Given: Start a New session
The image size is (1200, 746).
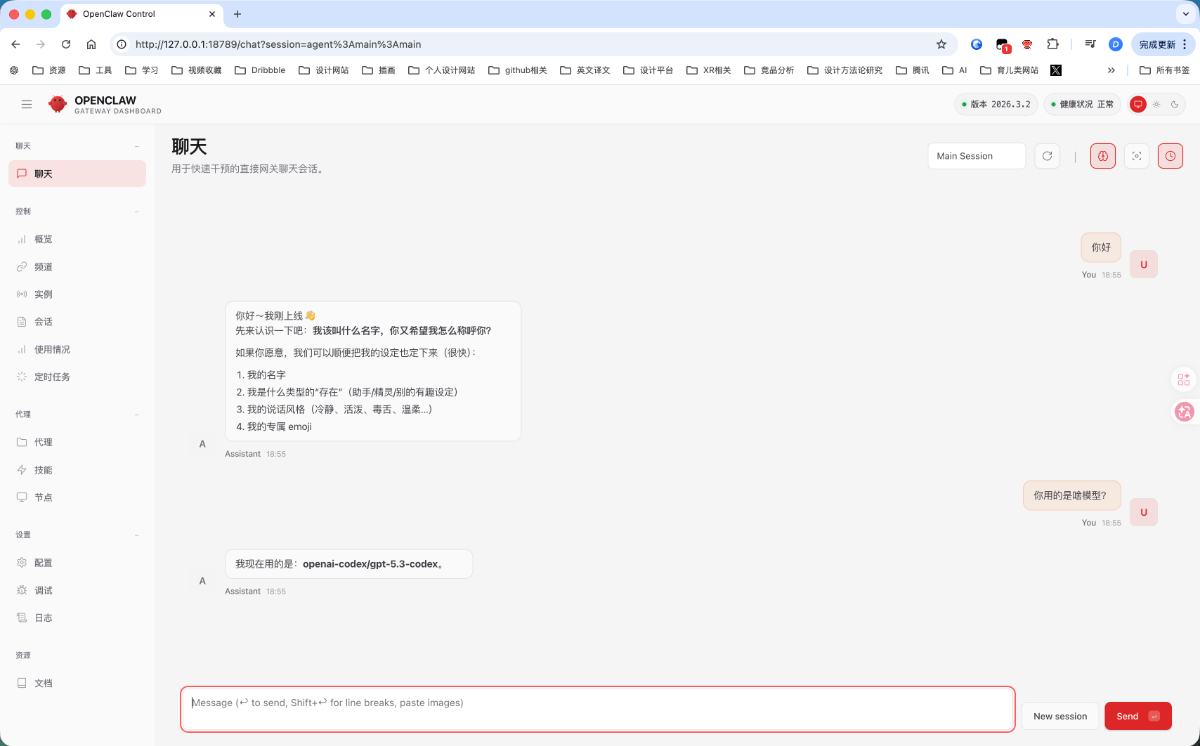Looking at the screenshot, I should point(1059,716).
